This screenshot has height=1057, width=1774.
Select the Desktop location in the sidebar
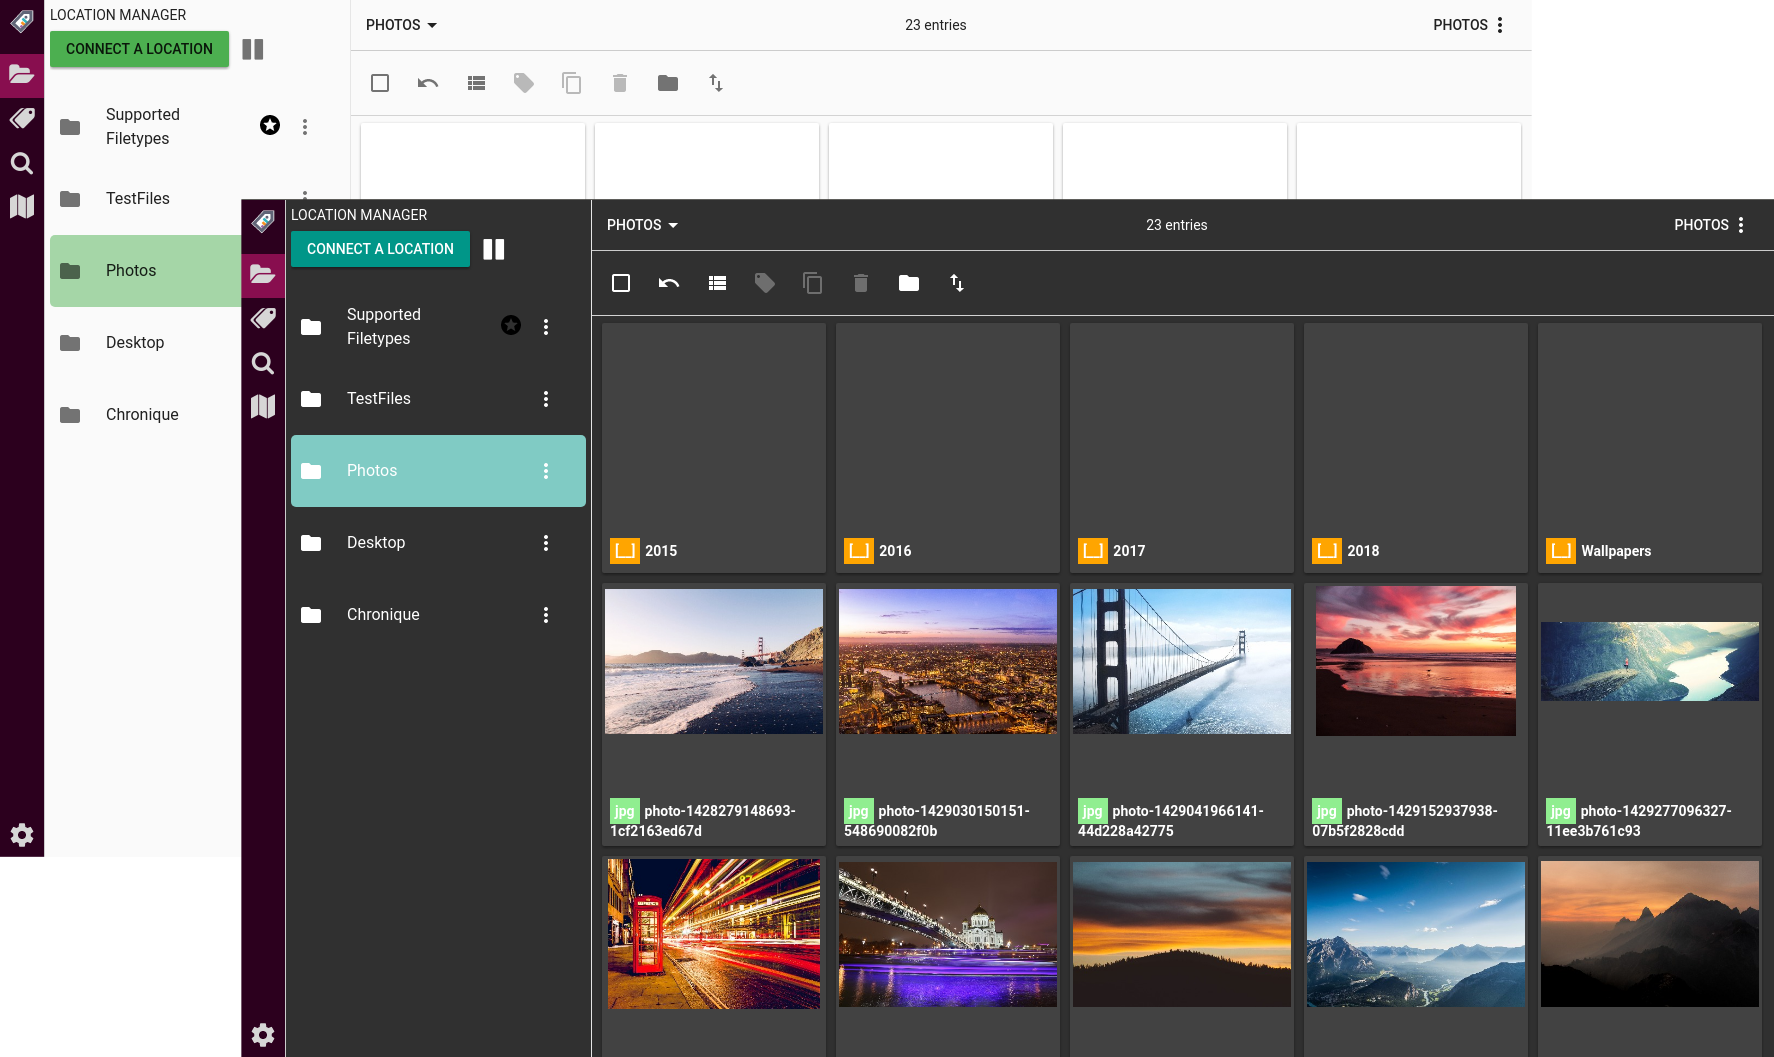[x=376, y=542]
